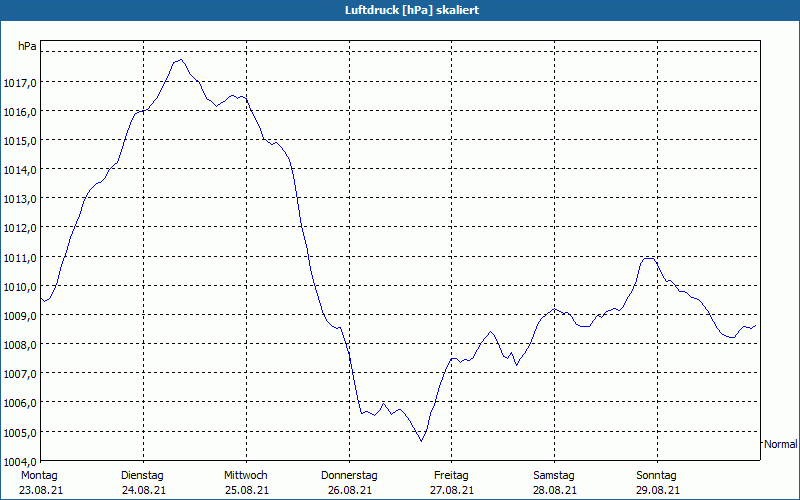
Task: Select the 1013,0 axis value
Action: pyautogui.click(x=20, y=199)
